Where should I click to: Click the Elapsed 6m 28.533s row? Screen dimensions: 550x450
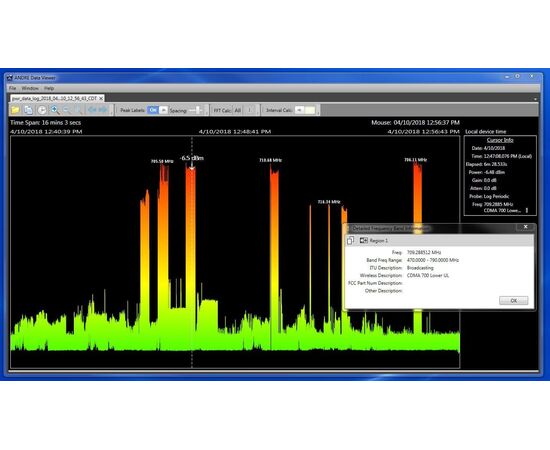tap(486, 164)
